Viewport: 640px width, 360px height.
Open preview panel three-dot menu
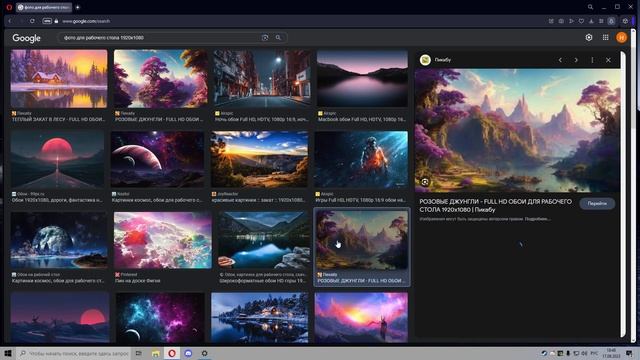(592, 60)
